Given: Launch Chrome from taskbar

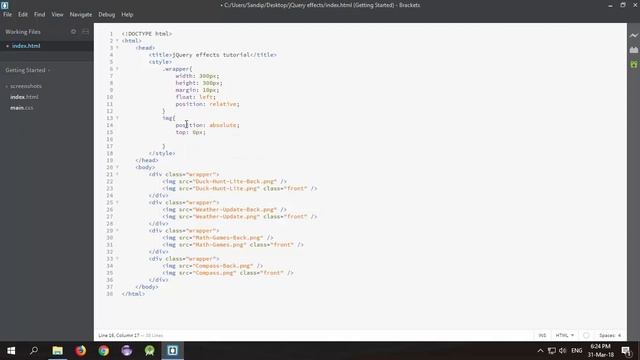Looking at the screenshot, I should click(104, 351).
